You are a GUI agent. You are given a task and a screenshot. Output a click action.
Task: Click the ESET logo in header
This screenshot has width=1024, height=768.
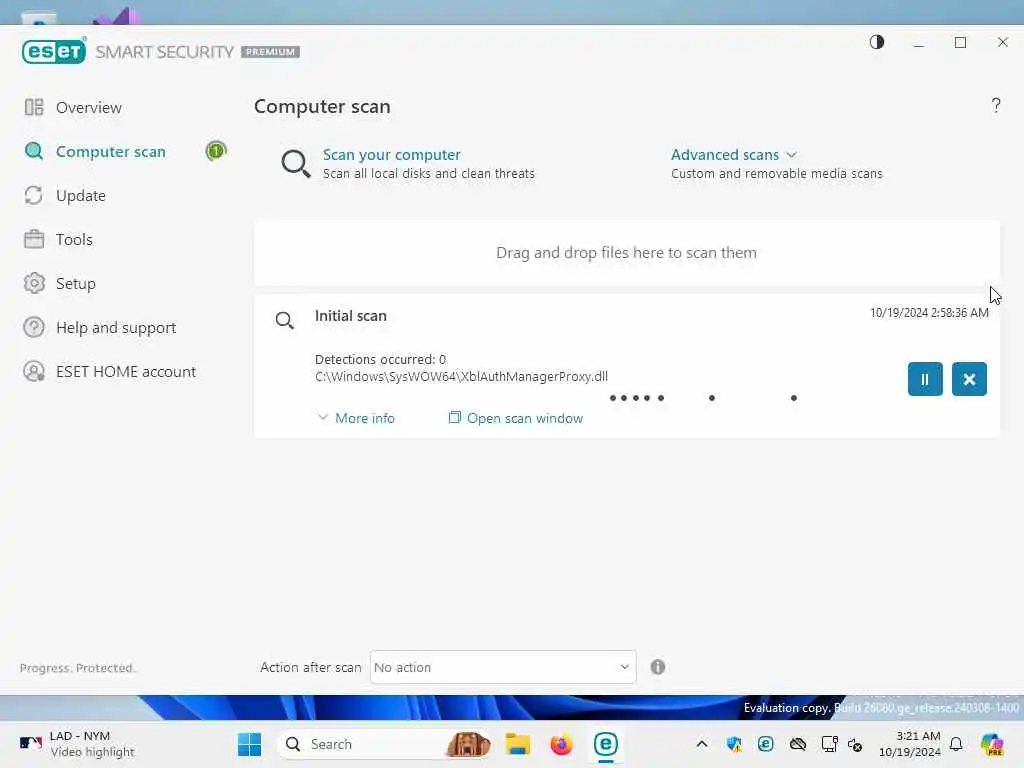pyautogui.click(x=54, y=52)
